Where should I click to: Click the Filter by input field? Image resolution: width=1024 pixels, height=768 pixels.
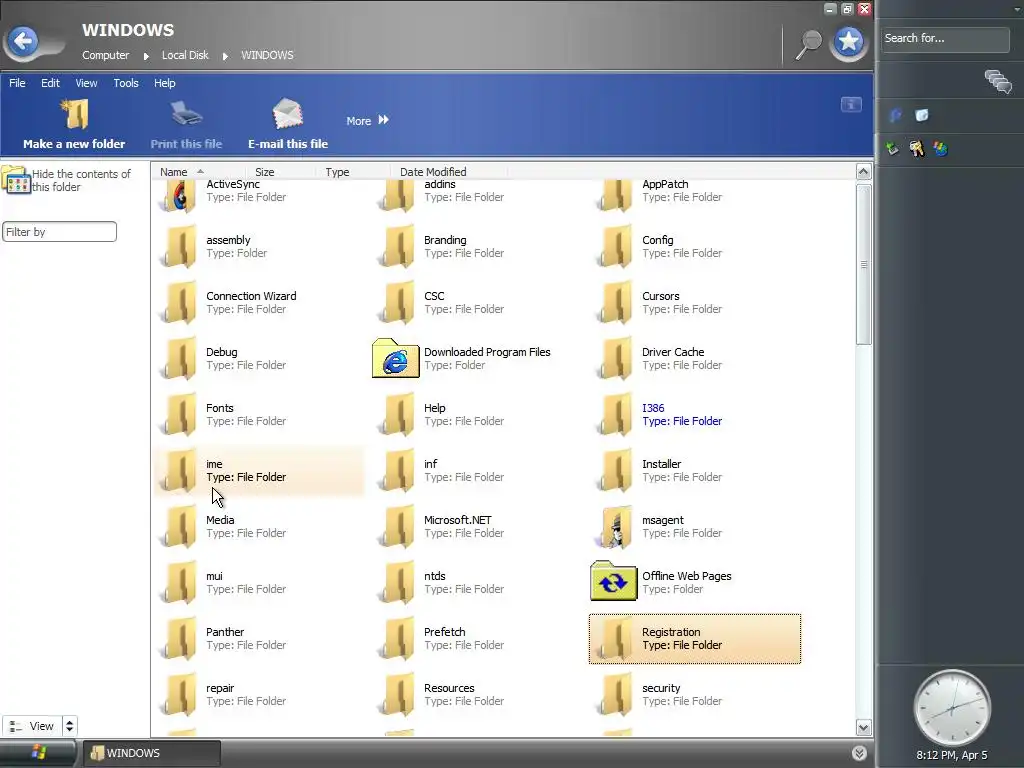click(x=59, y=232)
